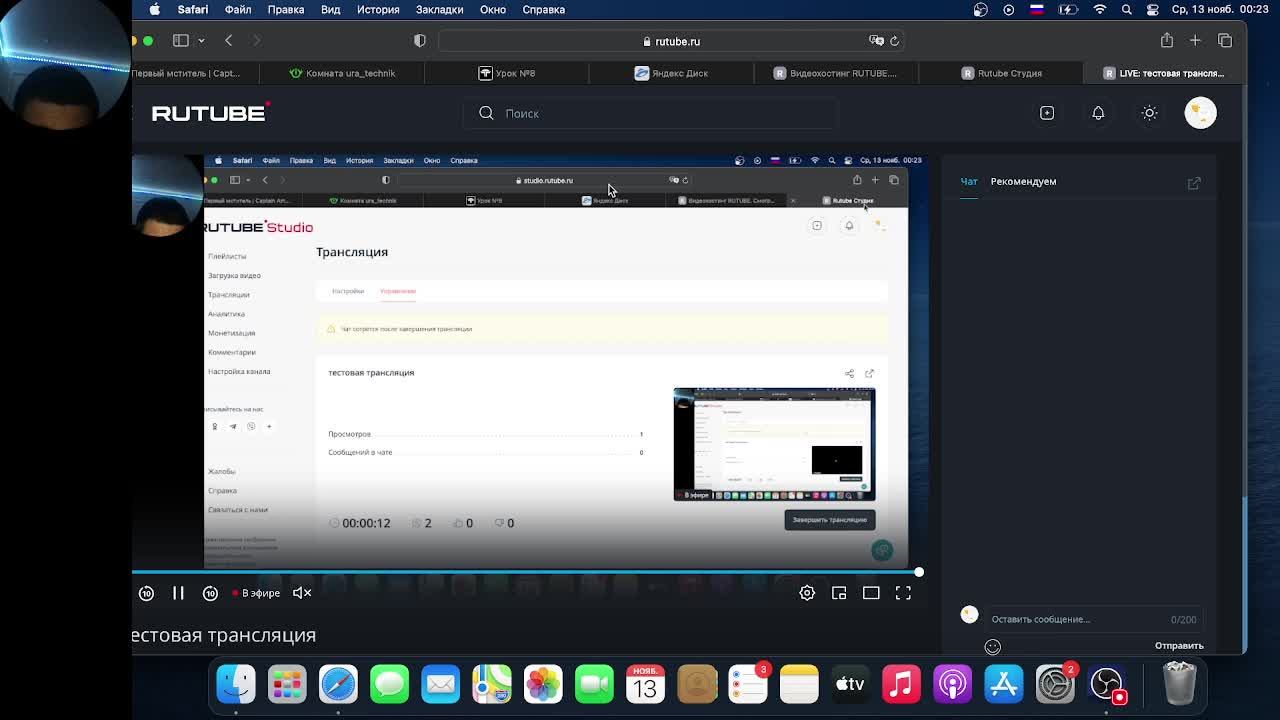Open Launchpad from the Dock
Image resolution: width=1280 pixels, height=720 pixels.
coord(287,684)
